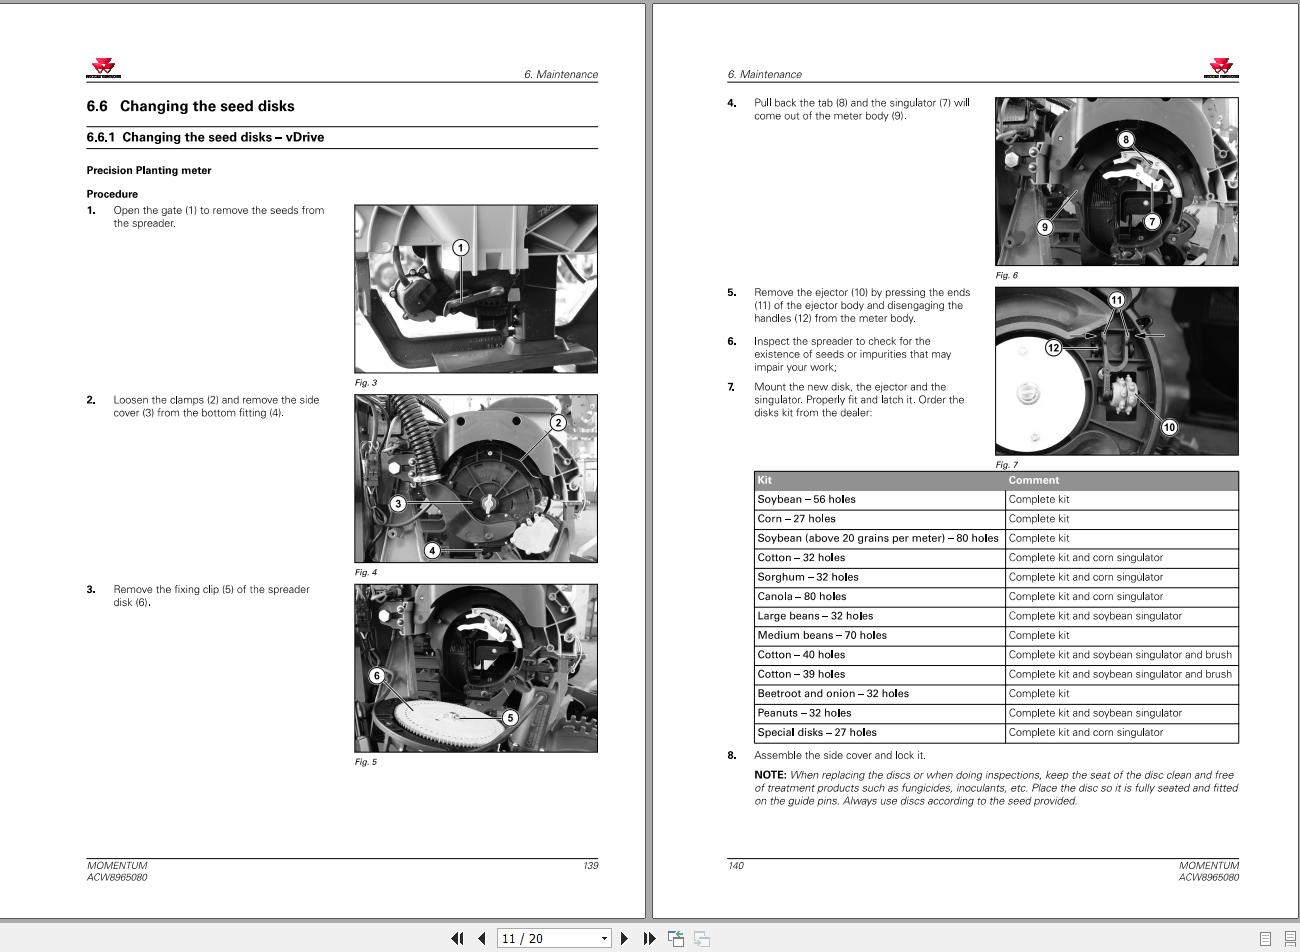Click the Fig. 4 side cover photo
The width and height of the screenshot is (1300, 952).
[476, 478]
